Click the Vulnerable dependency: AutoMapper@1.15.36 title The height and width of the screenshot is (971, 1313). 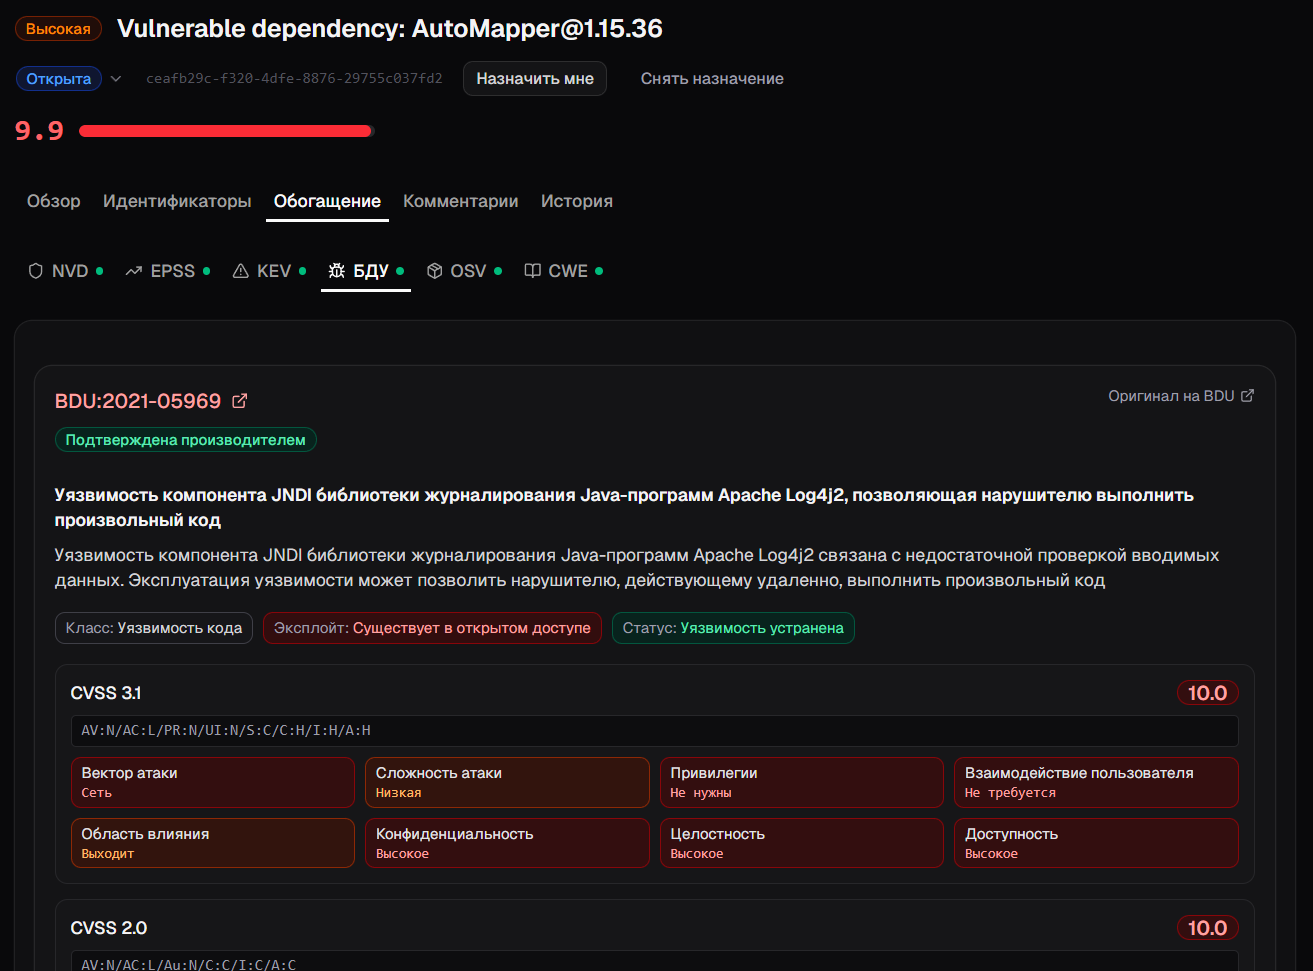click(390, 29)
